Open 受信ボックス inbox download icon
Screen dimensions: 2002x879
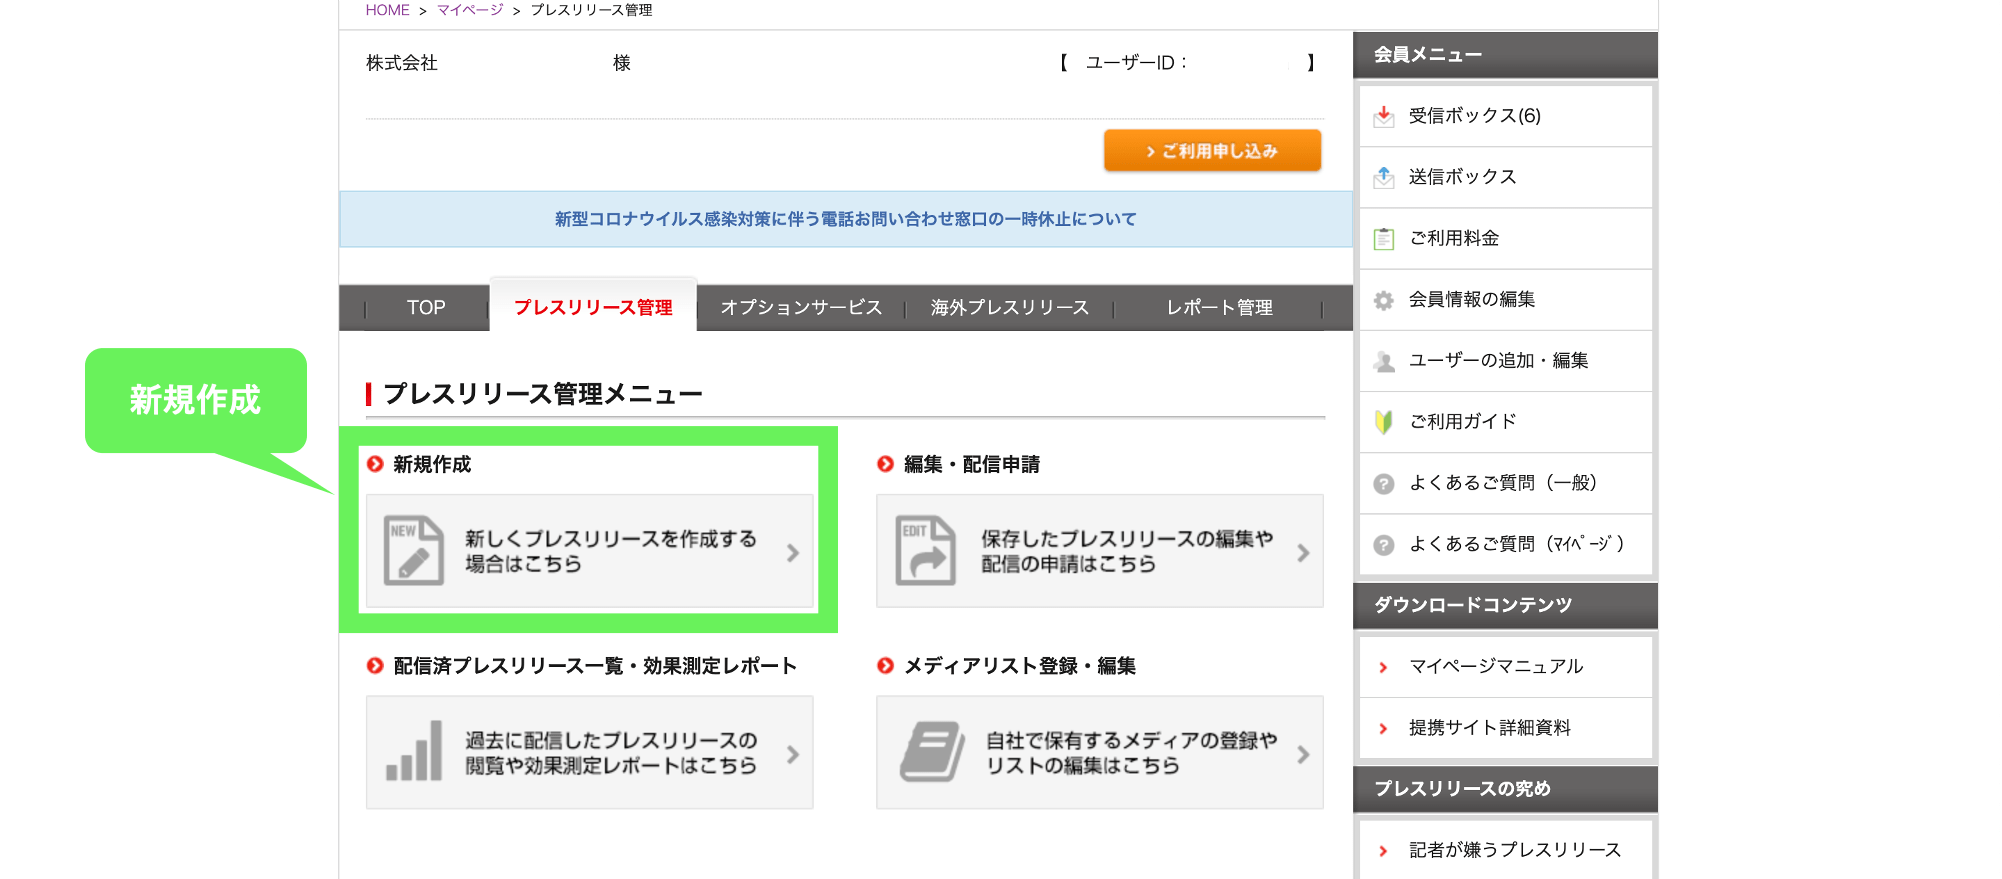click(1384, 116)
